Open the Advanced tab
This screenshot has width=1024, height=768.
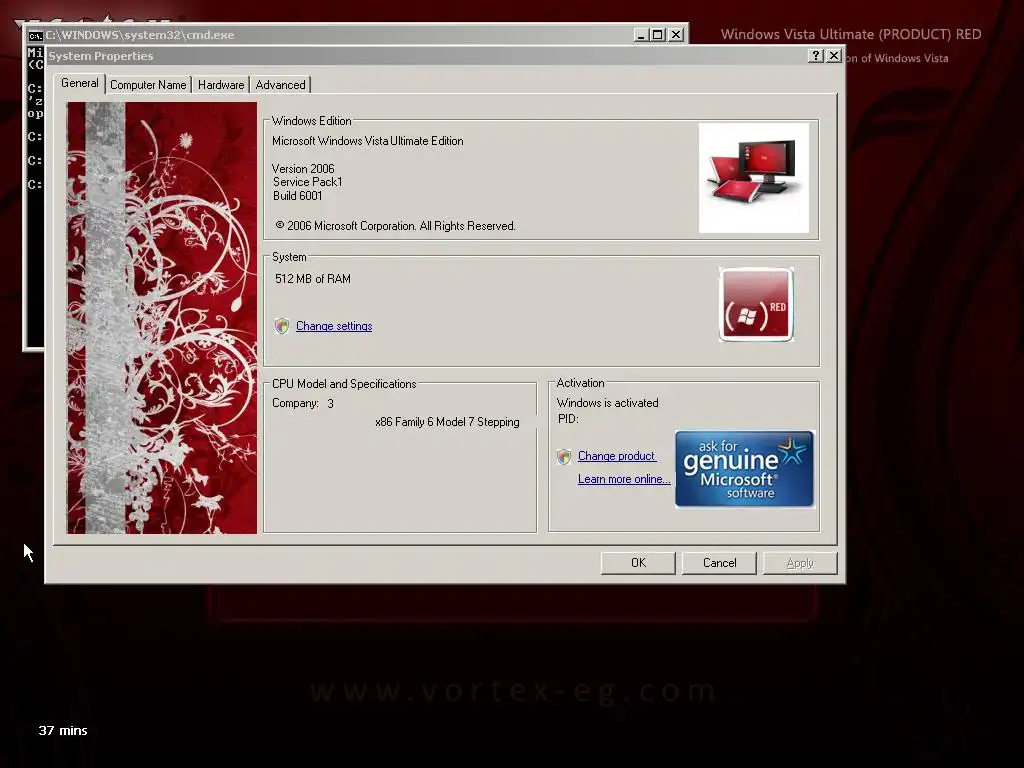coord(280,85)
